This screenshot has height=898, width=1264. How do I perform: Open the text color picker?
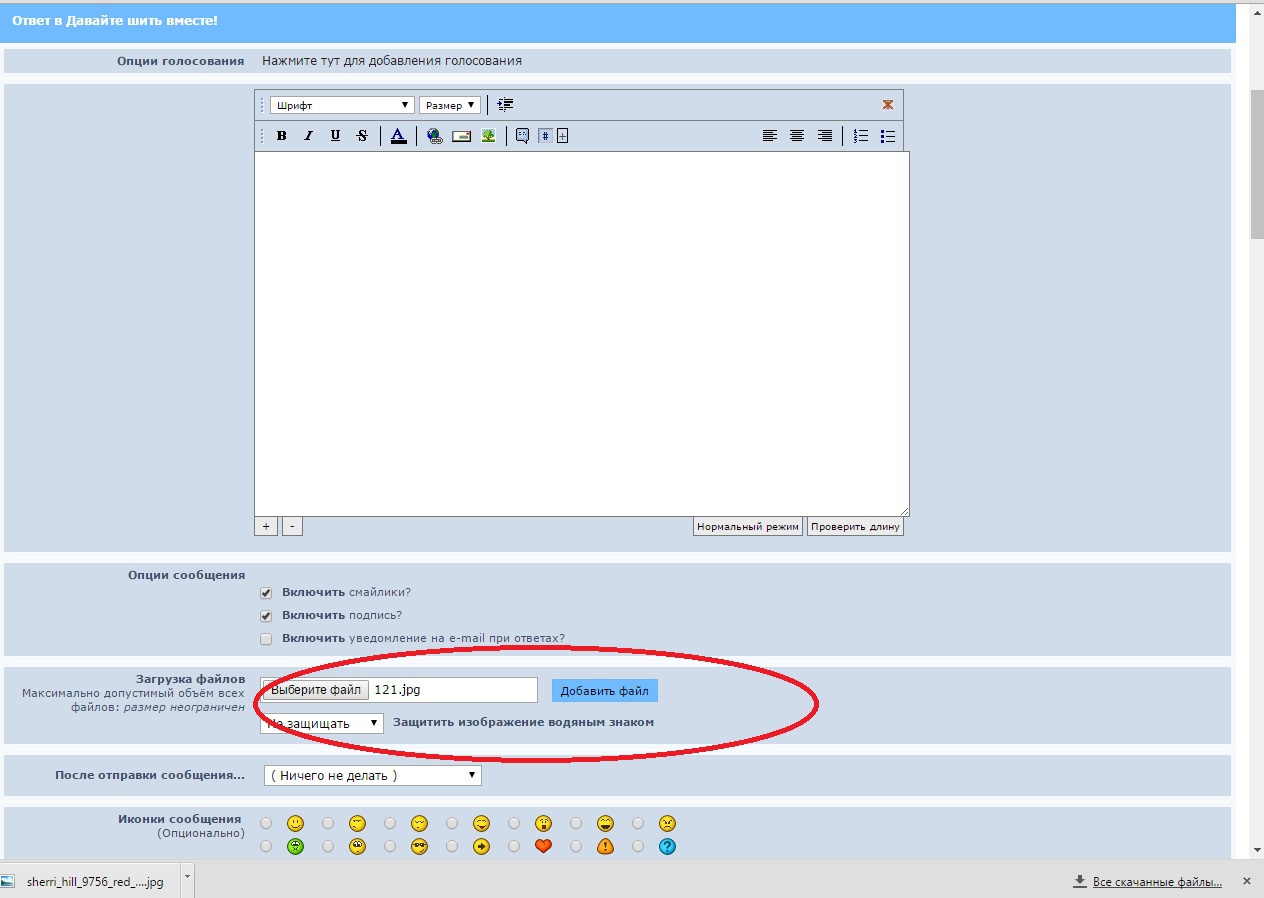(x=398, y=136)
